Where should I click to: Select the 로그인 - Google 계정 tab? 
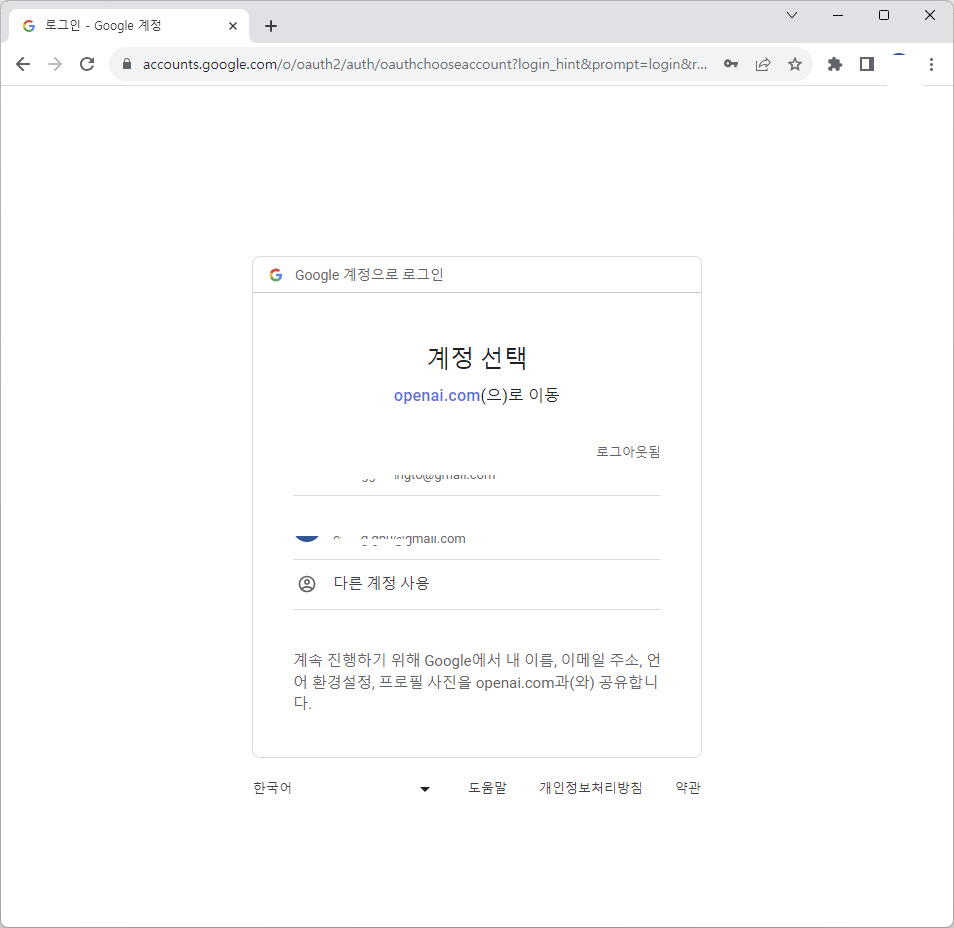129,26
